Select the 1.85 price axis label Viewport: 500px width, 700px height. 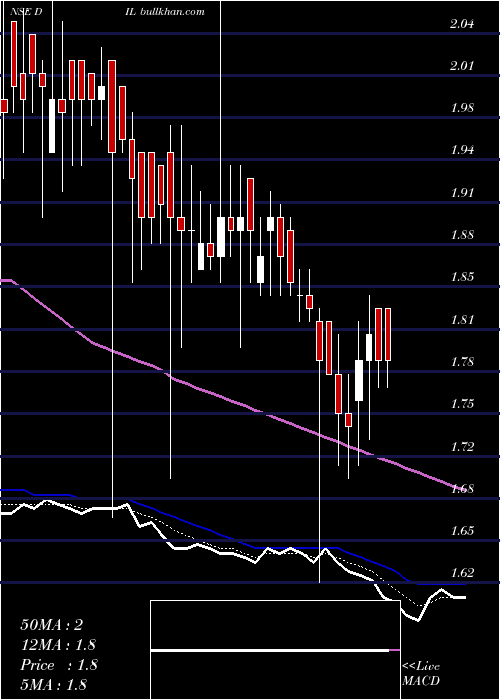(x=462, y=277)
